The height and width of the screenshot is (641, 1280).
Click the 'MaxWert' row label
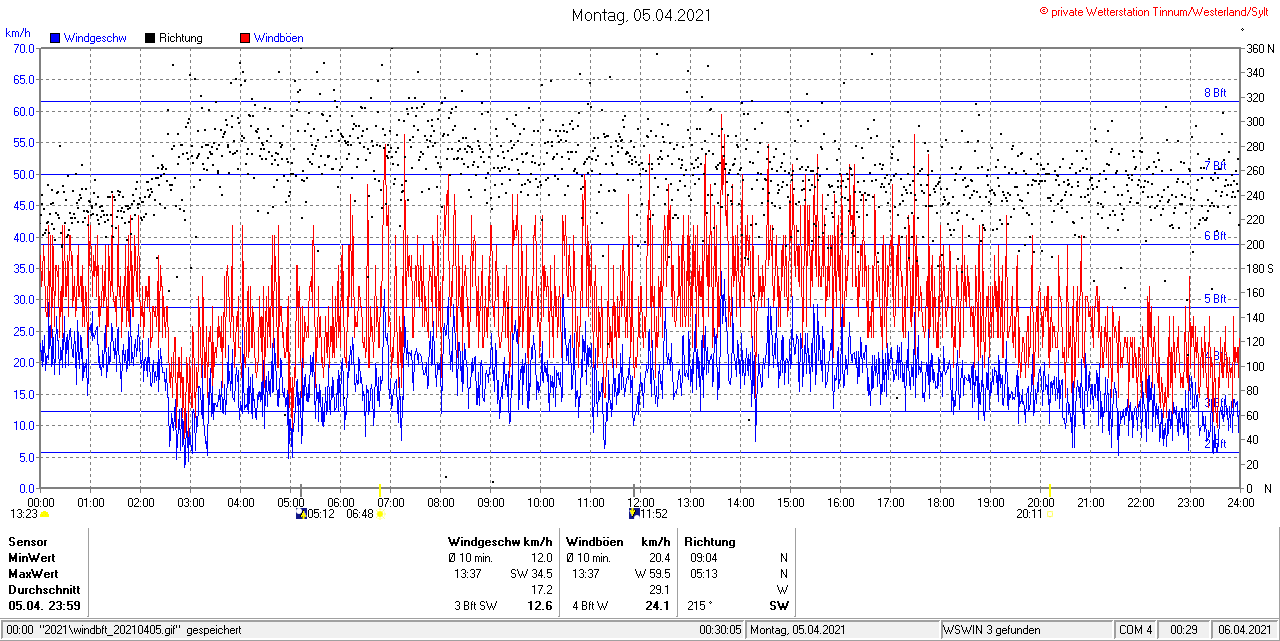pos(33,574)
